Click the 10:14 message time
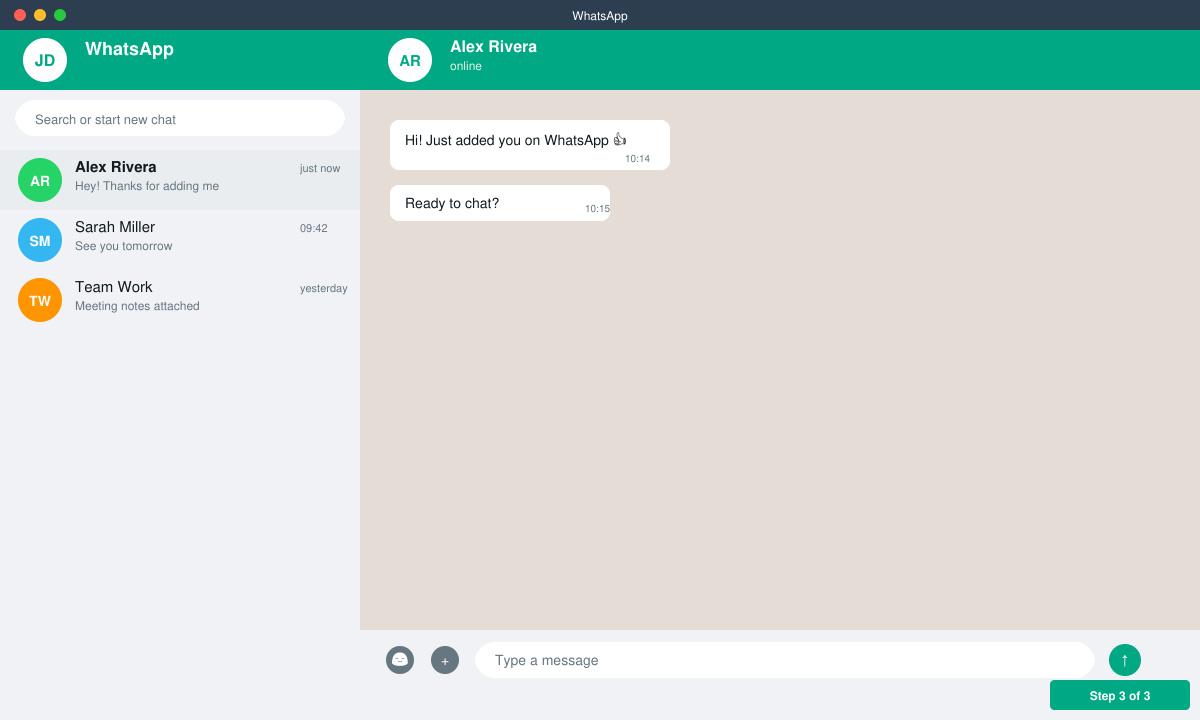The image size is (1200, 720). 637,158
